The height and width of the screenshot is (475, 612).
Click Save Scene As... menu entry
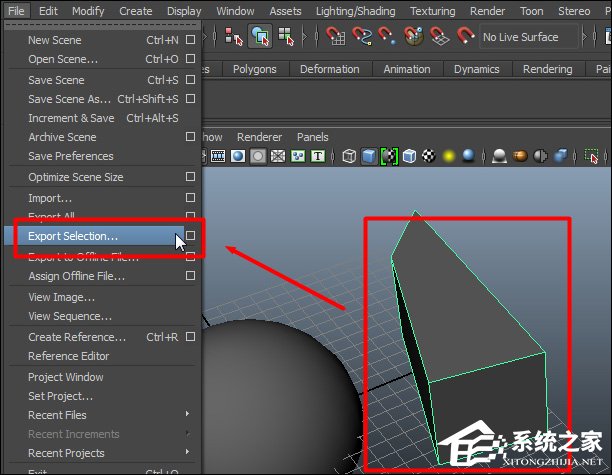(x=69, y=100)
